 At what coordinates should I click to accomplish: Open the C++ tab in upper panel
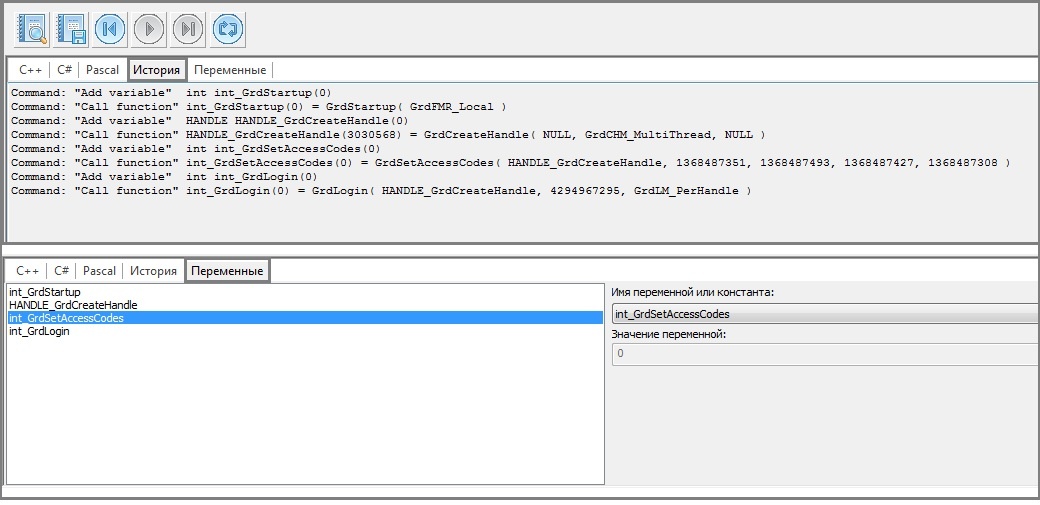coord(29,70)
